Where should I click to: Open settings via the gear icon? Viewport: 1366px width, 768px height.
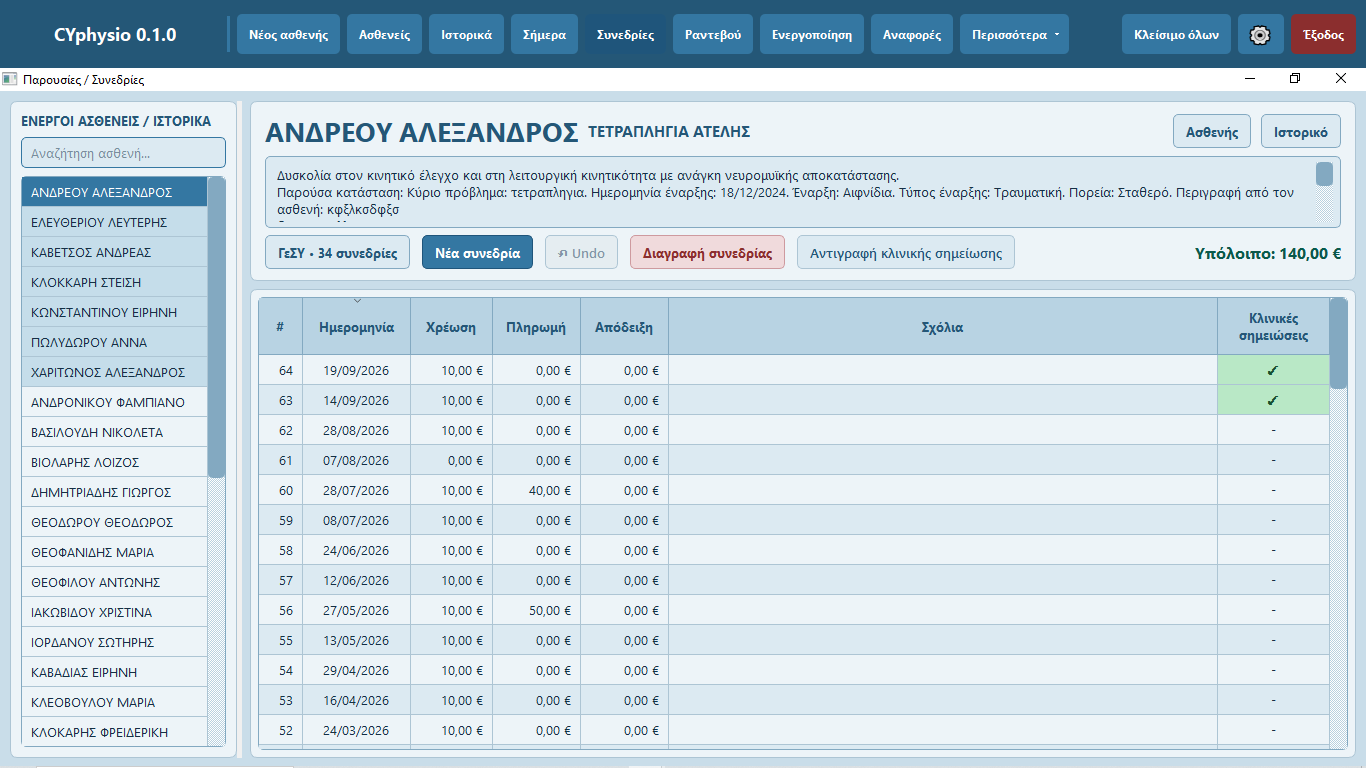pyautogui.click(x=1260, y=34)
